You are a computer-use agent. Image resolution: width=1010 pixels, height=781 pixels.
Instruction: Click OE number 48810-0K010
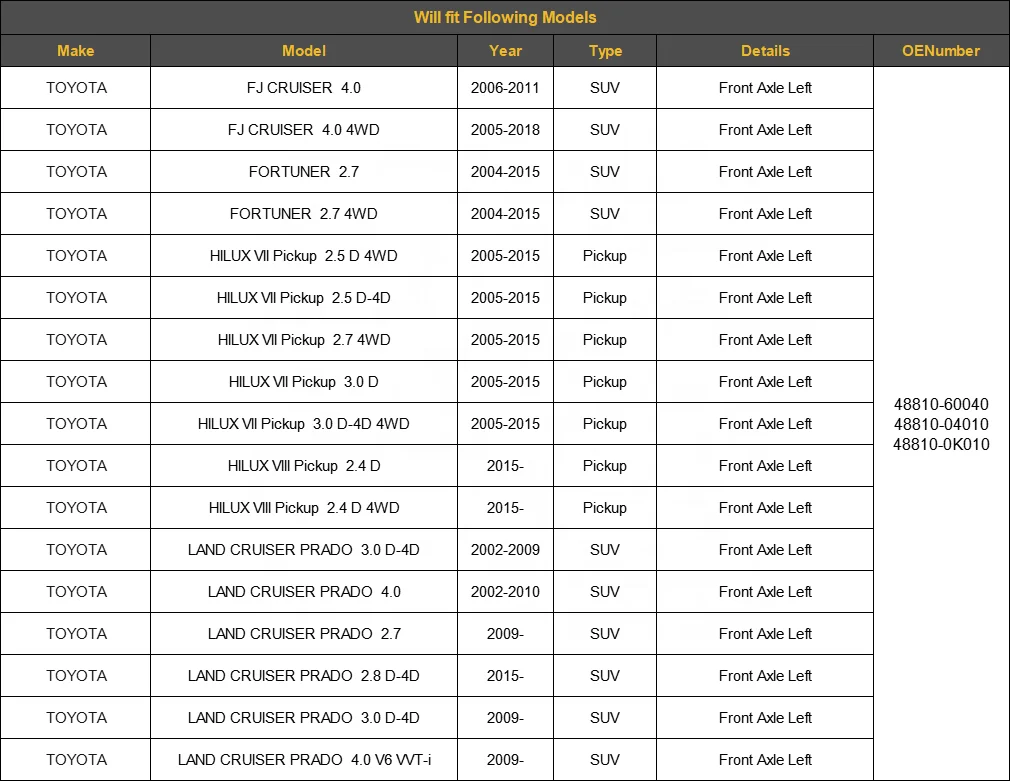pos(941,445)
